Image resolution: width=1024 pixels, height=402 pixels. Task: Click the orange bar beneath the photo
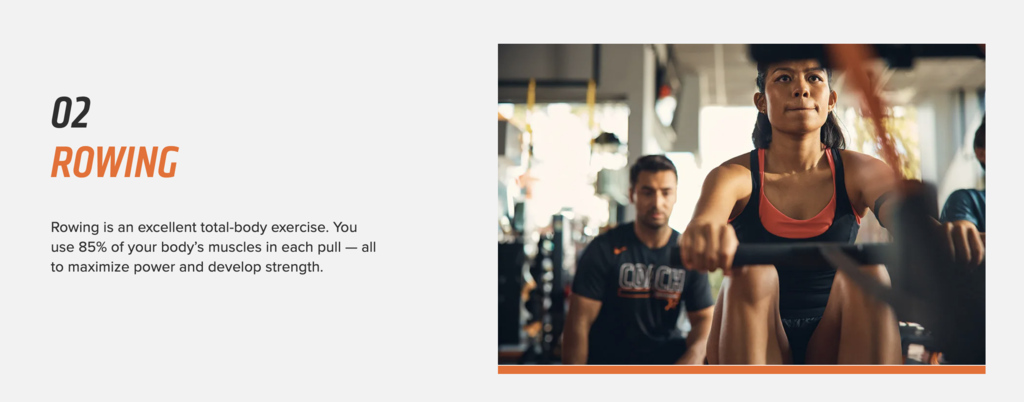[x=741, y=369]
